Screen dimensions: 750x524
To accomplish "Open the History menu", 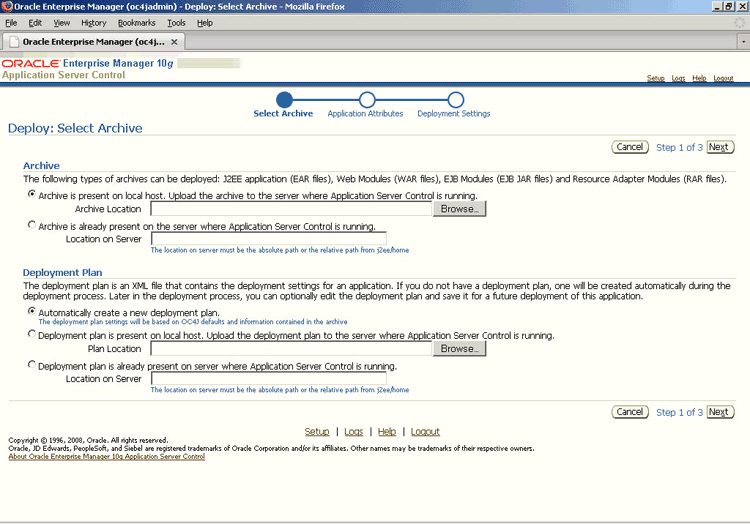I will pyautogui.click(x=94, y=23).
